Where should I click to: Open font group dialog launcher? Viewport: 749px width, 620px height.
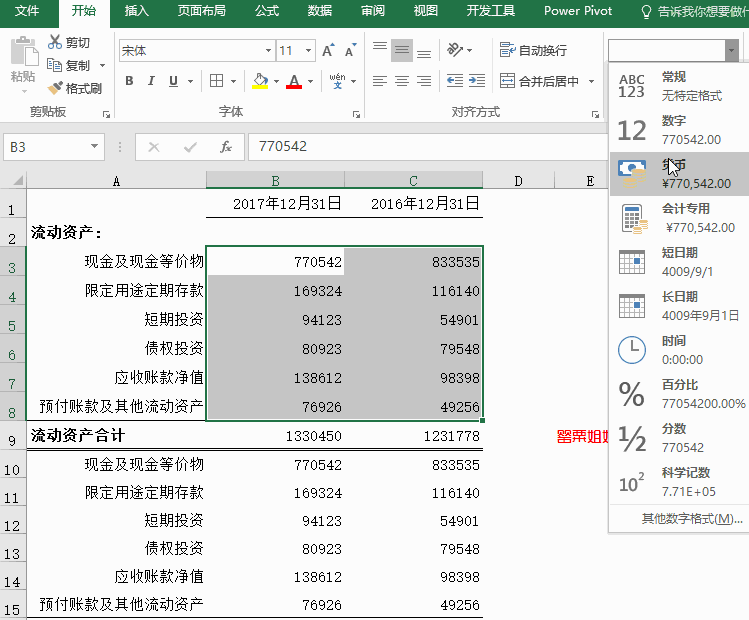click(x=356, y=114)
